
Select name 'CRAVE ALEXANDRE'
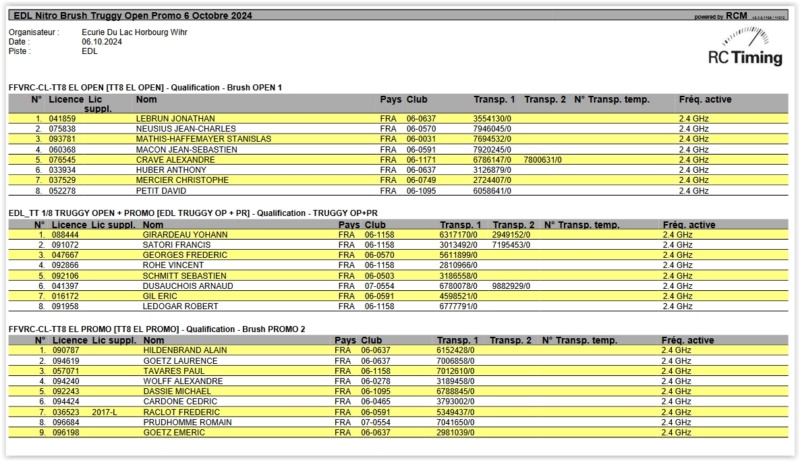point(175,160)
